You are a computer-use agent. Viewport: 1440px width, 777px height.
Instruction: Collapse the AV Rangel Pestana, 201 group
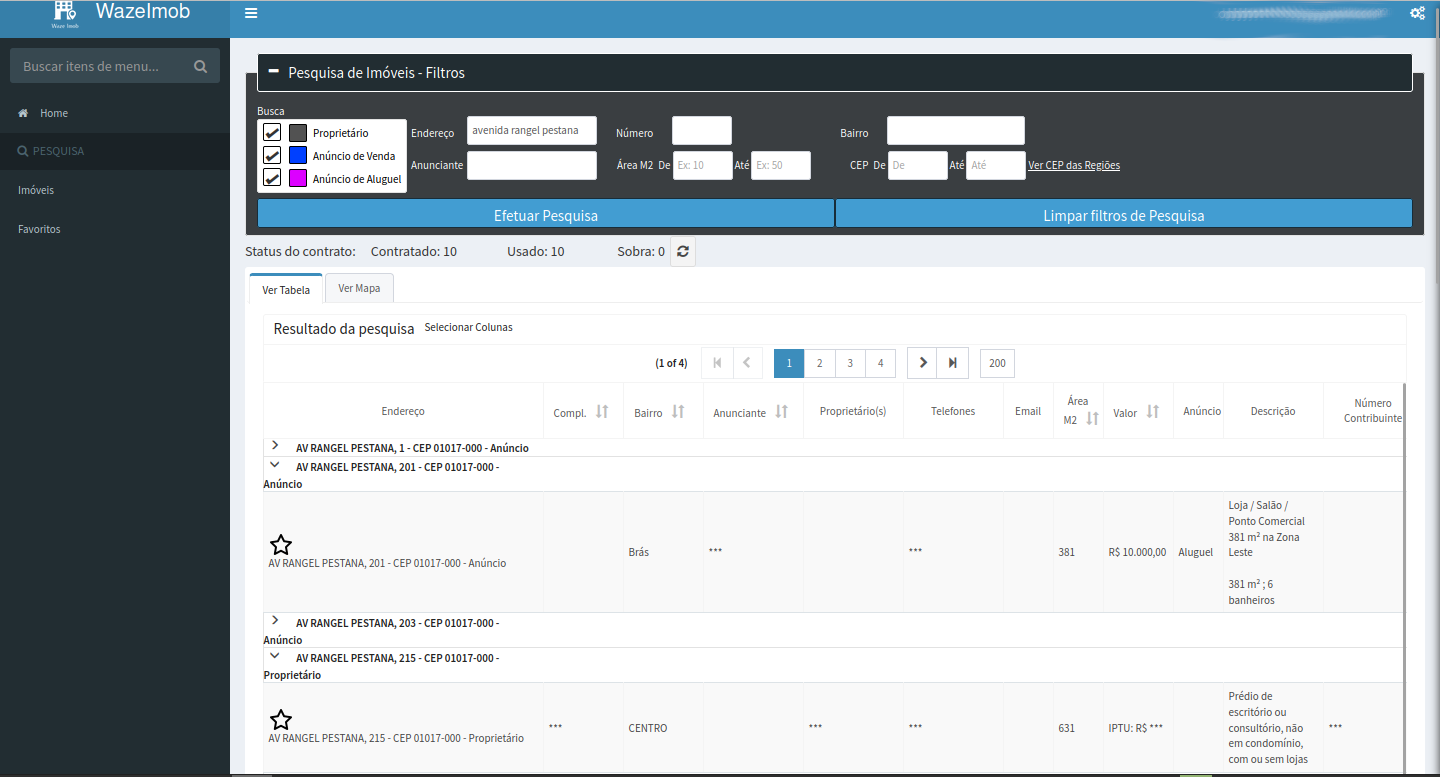click(275, 464)
